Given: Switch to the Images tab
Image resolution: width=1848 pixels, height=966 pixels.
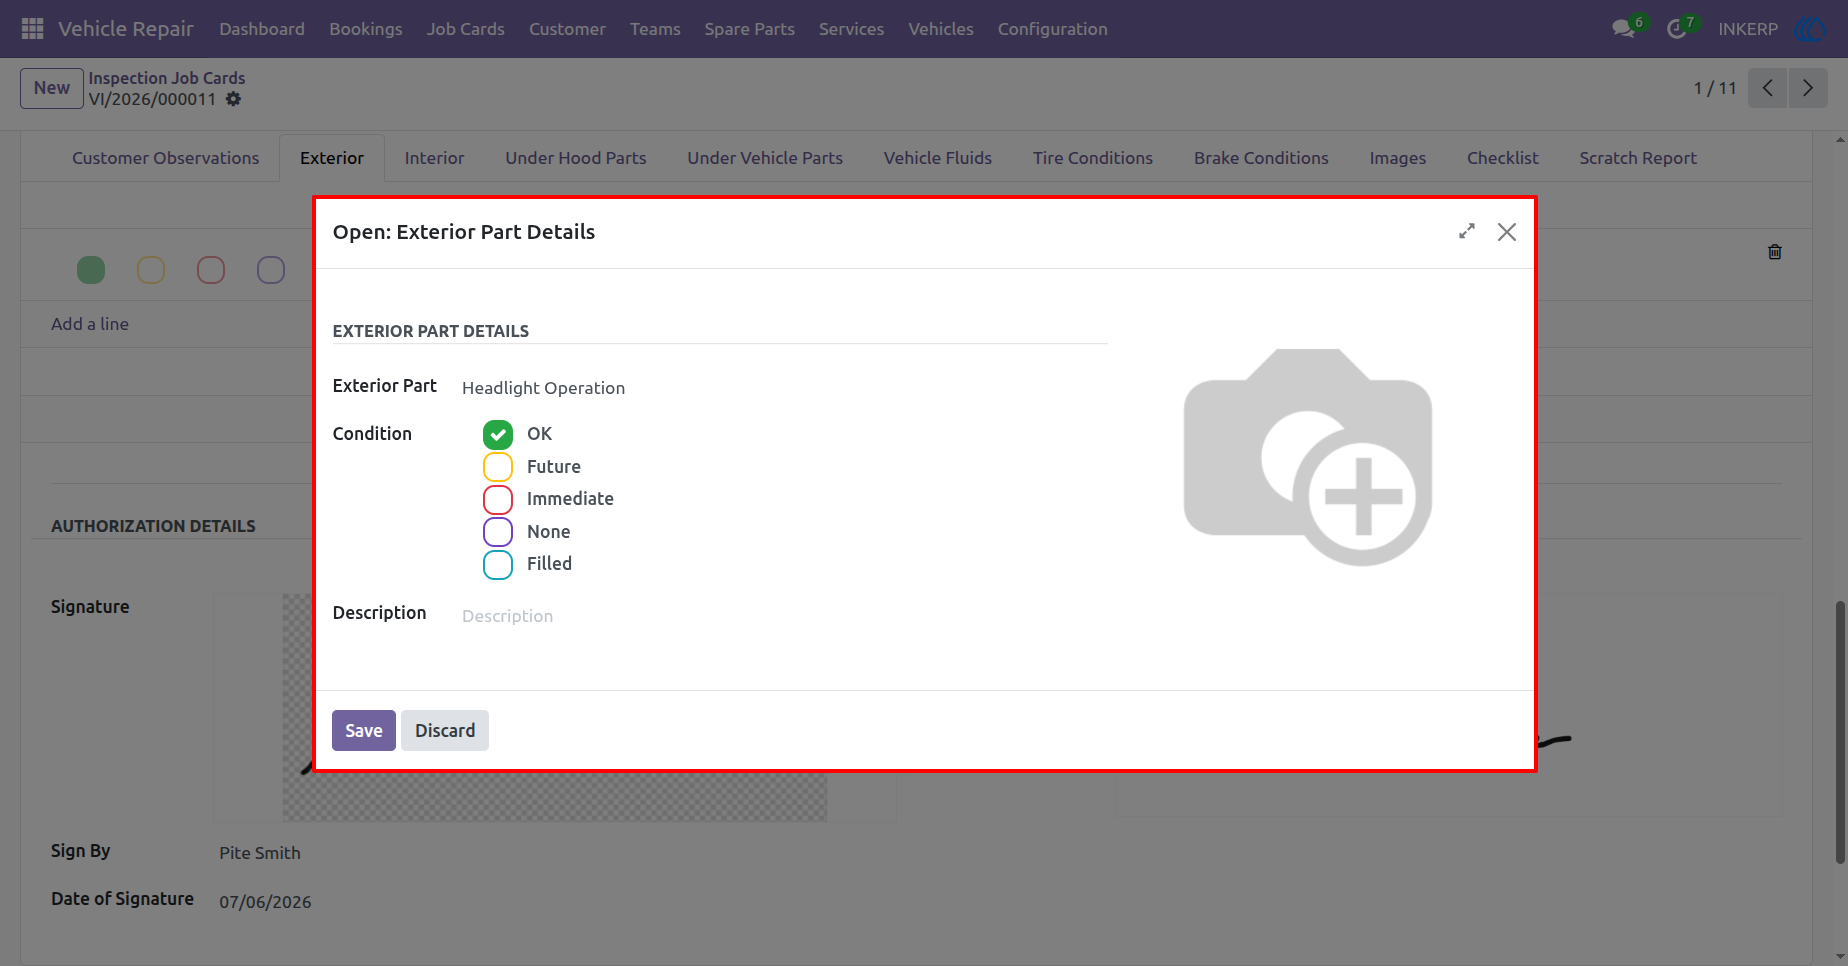Looking at the screenshot, I should point(1398,158).
